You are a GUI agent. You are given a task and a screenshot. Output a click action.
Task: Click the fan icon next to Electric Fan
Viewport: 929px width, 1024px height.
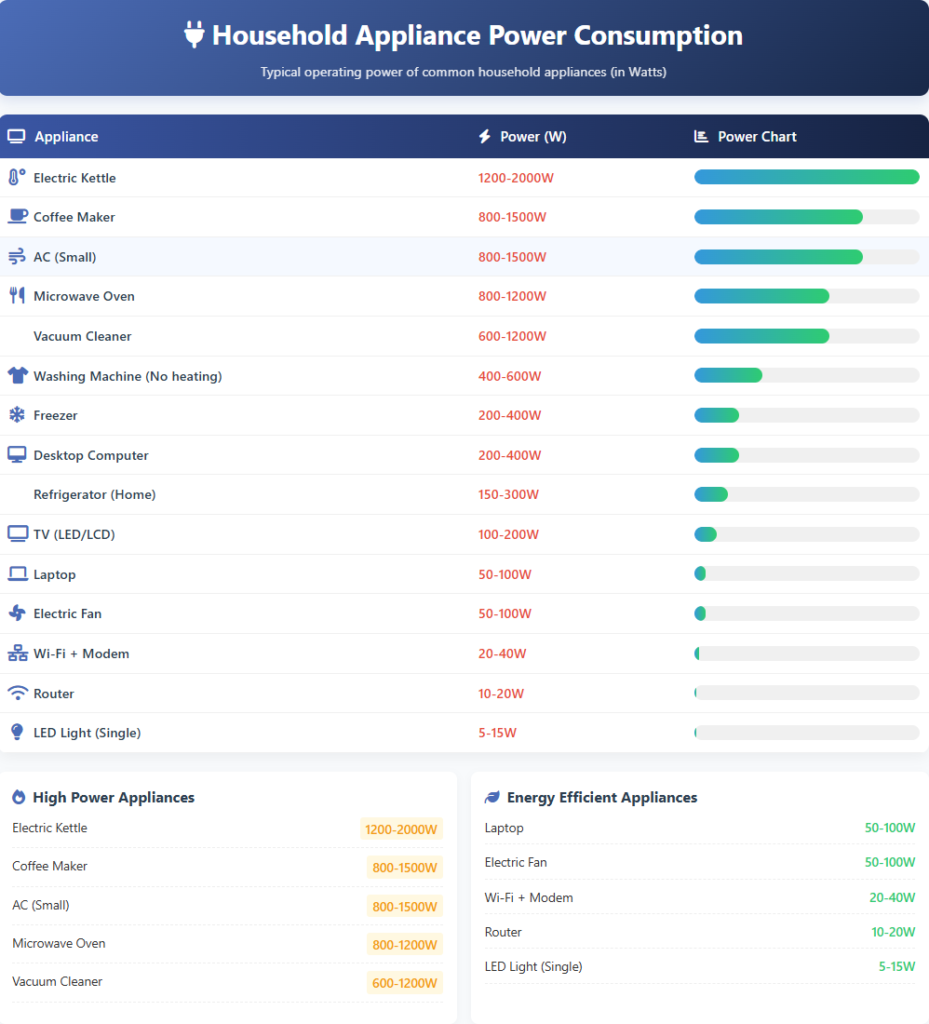click(16, 614)
